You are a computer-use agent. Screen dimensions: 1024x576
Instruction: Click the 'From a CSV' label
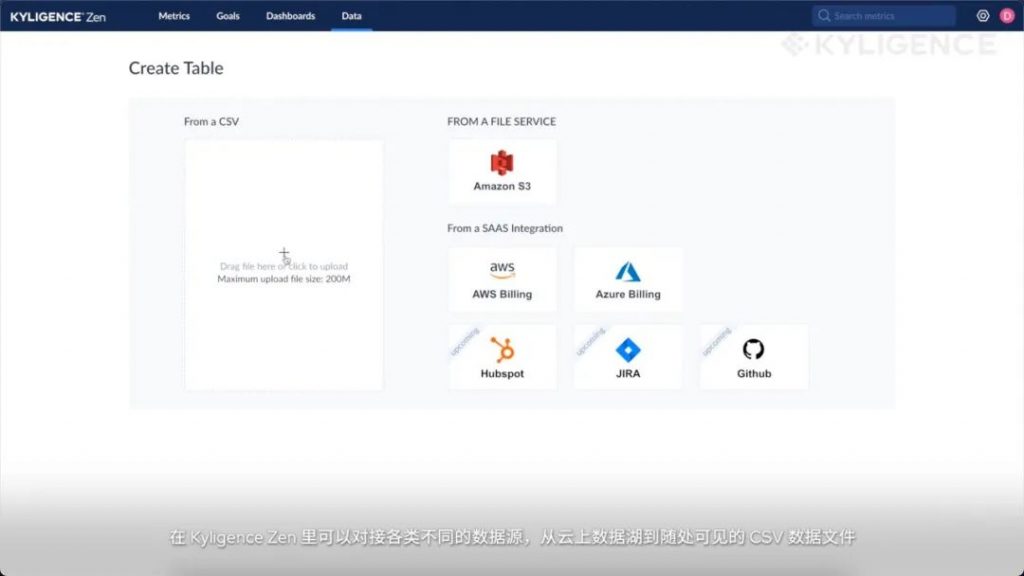point(212,121)
